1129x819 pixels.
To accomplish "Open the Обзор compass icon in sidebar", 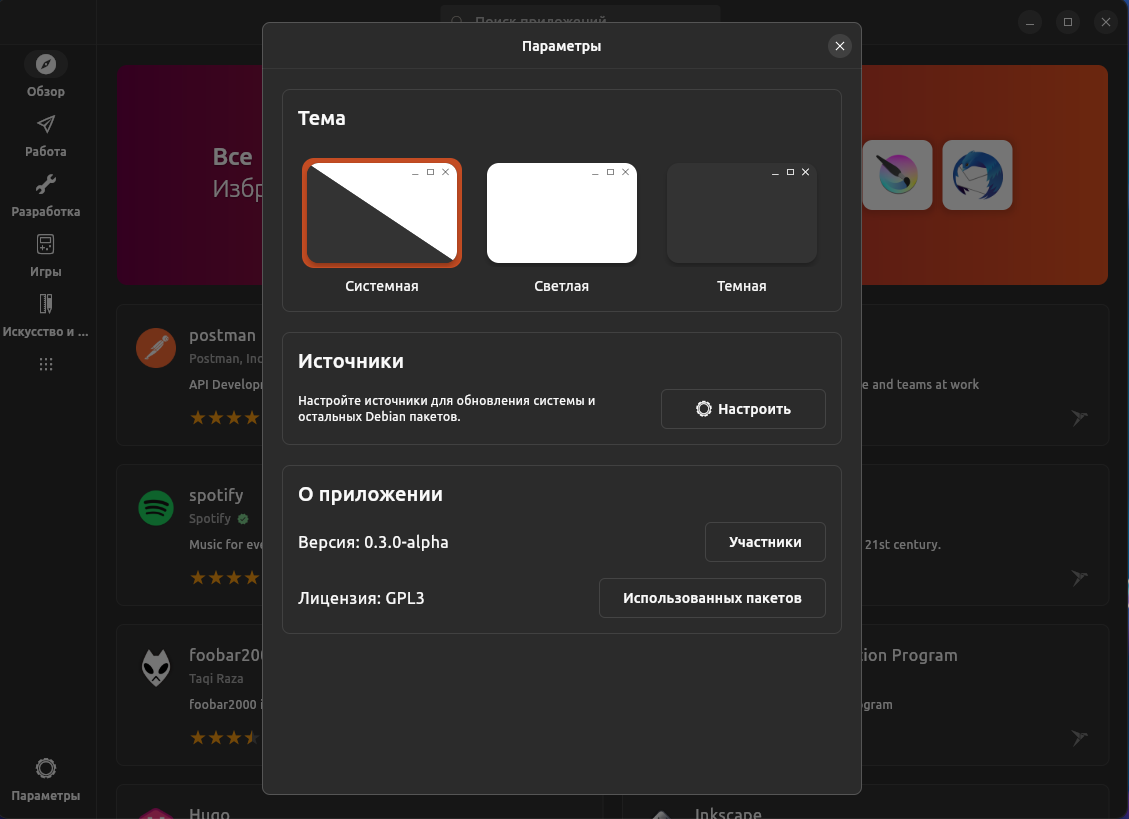I will [45, 64].
